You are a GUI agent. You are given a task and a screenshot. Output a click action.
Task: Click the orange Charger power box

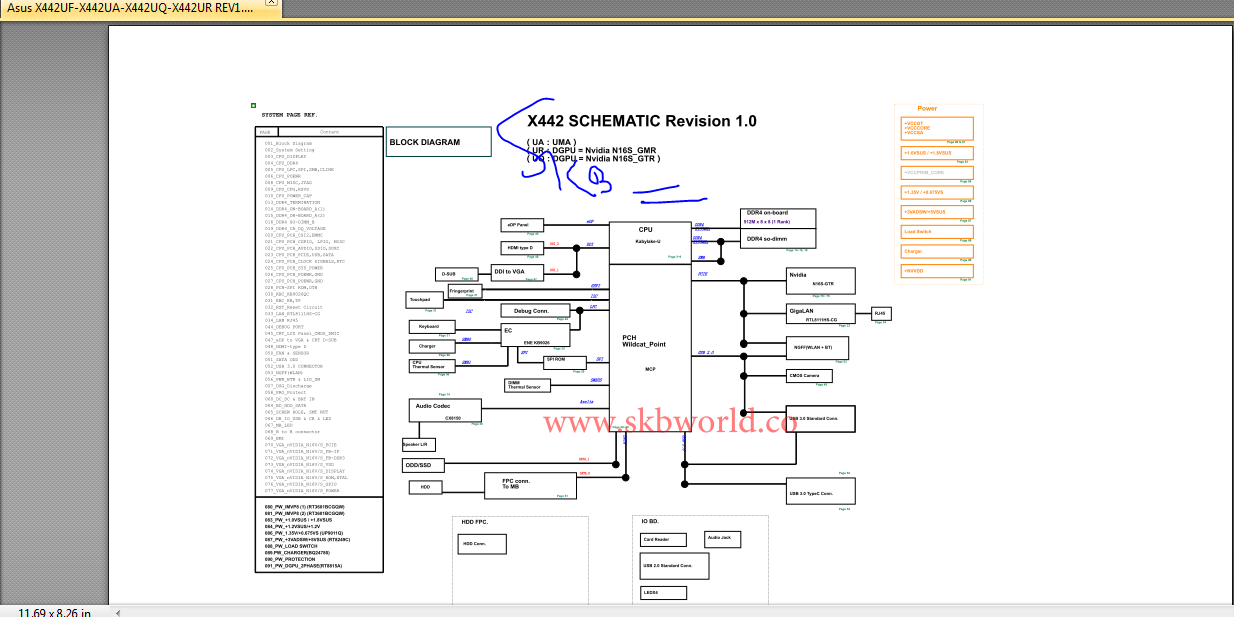[x=937, y=251]
